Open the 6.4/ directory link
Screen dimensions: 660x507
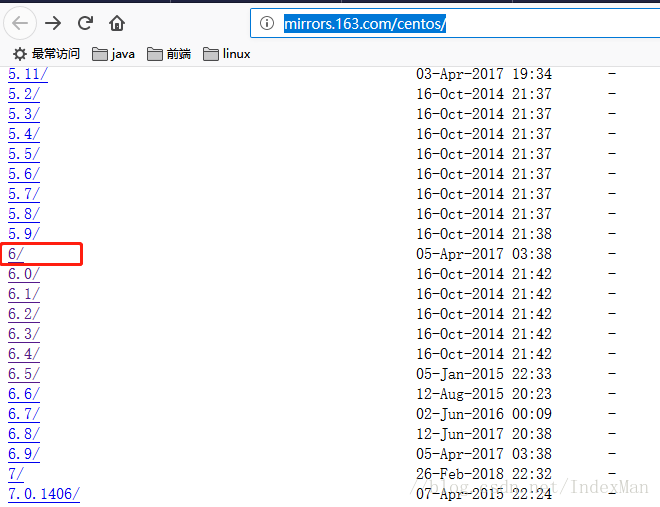[24, 354]
